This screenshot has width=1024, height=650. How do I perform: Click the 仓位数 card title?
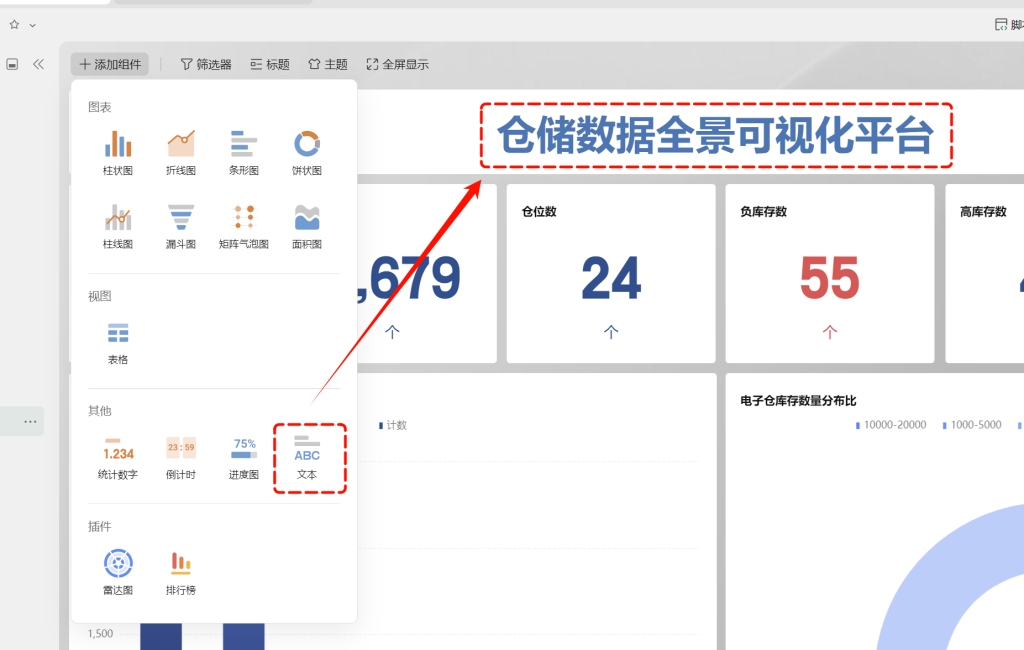tap(539, 212)
